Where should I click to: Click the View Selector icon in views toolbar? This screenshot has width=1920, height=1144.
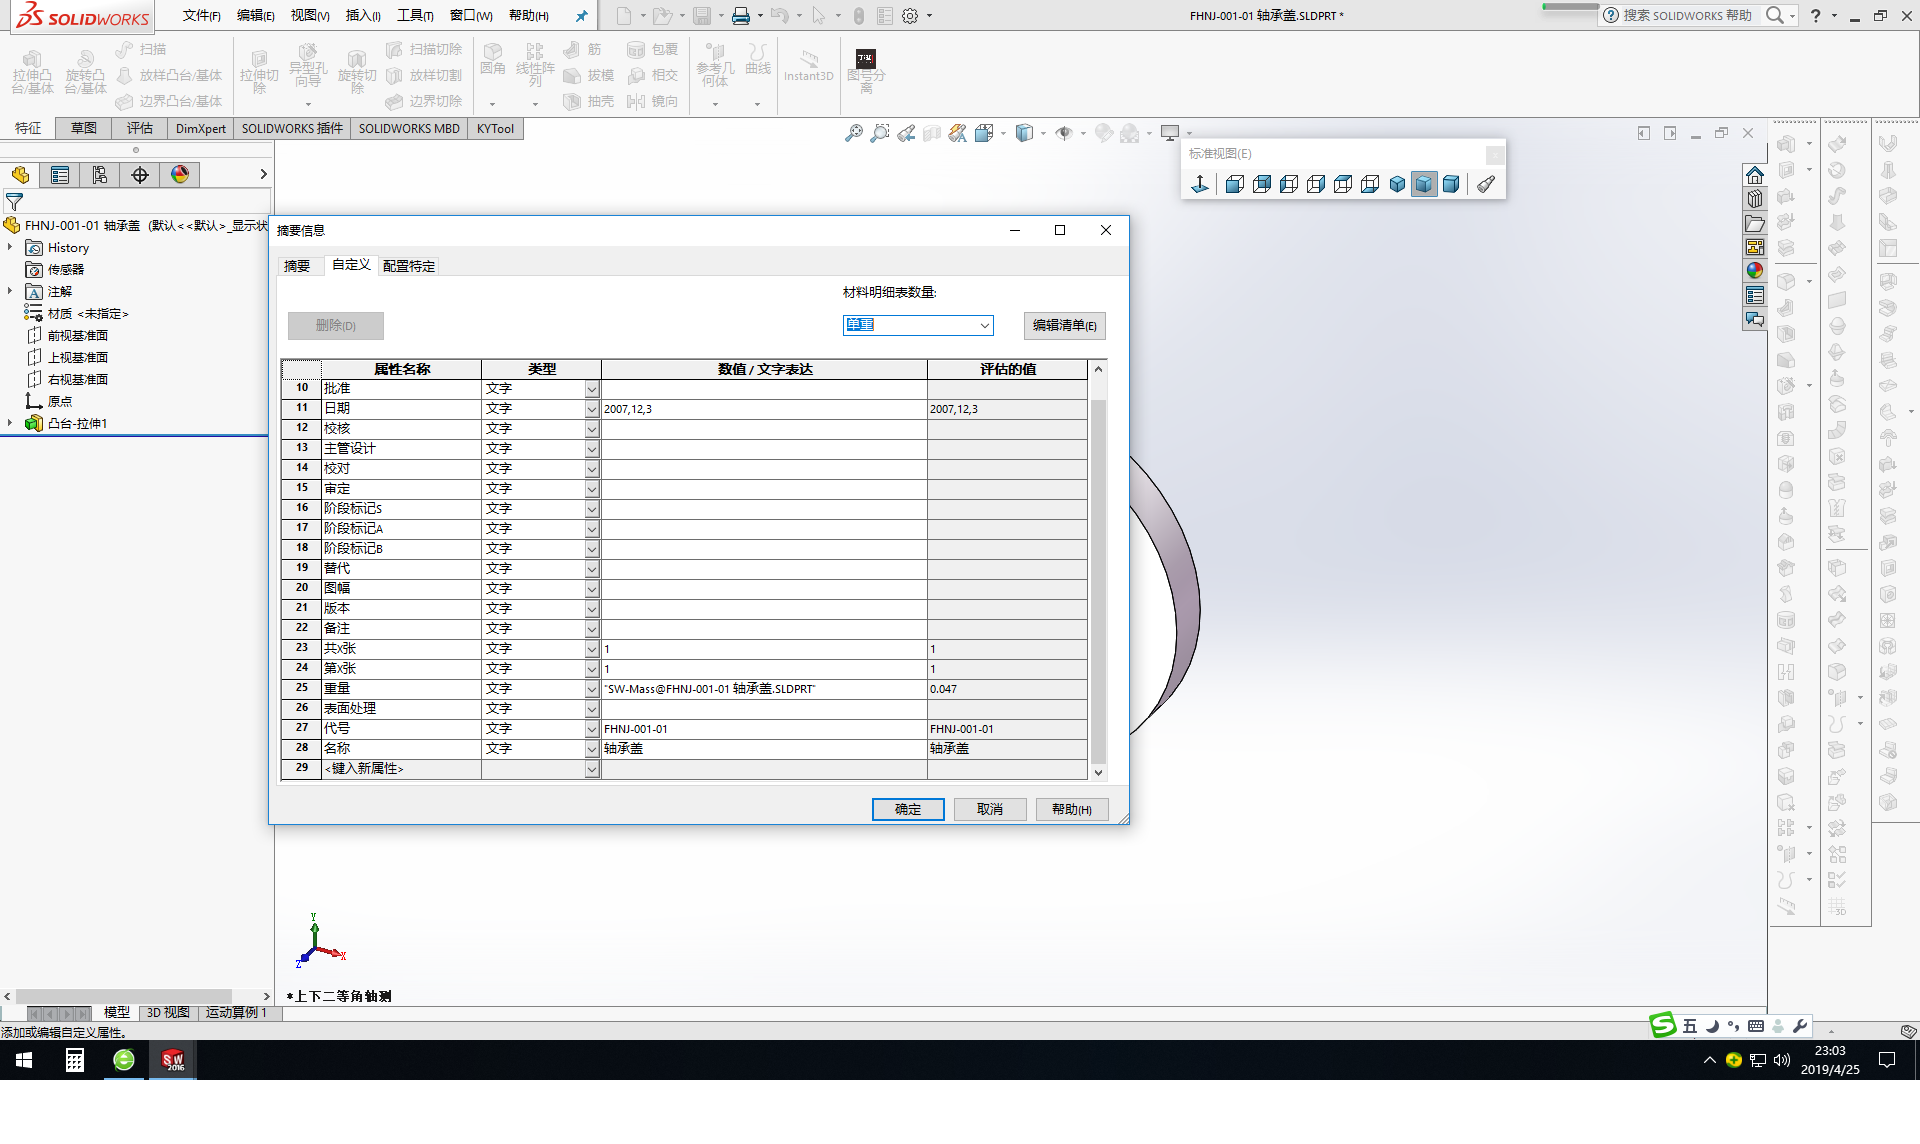click(1486, 184)
